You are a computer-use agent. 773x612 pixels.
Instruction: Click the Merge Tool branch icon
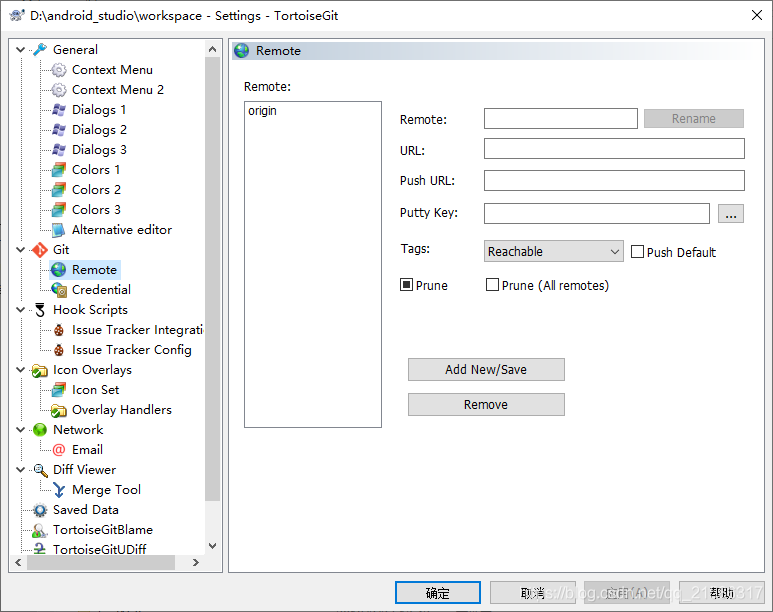[x=59, y=490]
